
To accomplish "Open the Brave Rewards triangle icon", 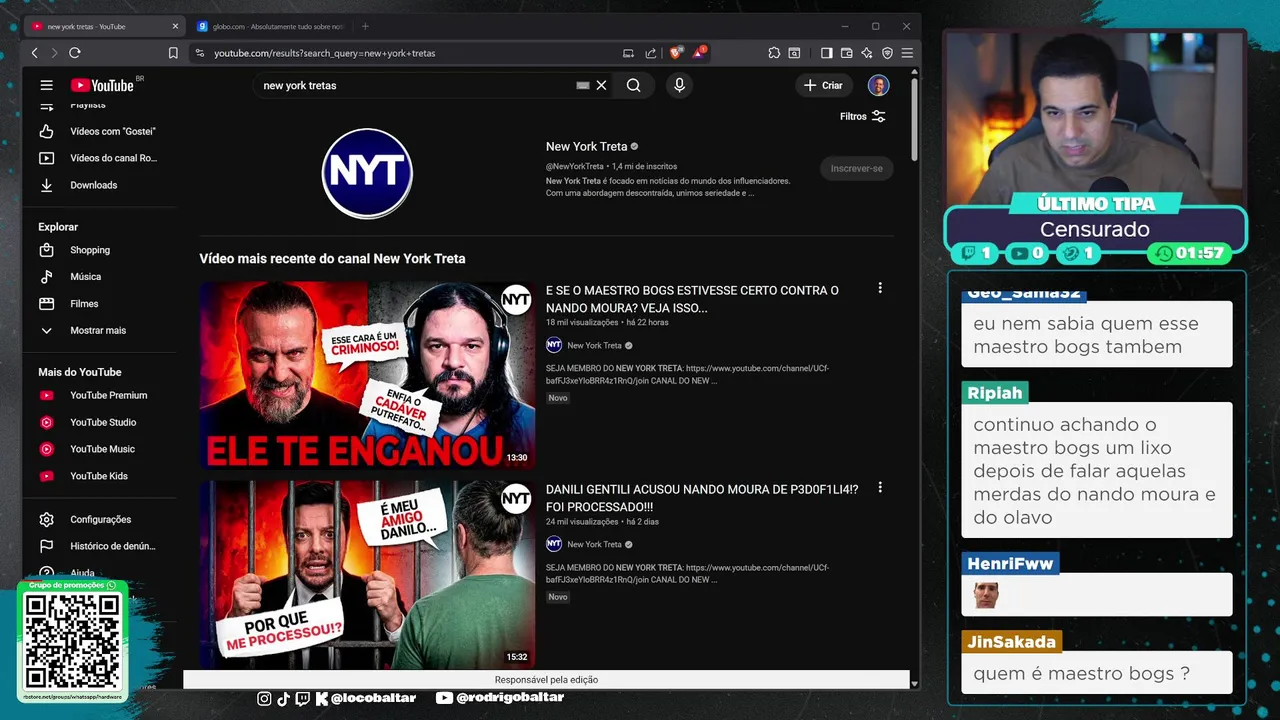I will point(698,53).
